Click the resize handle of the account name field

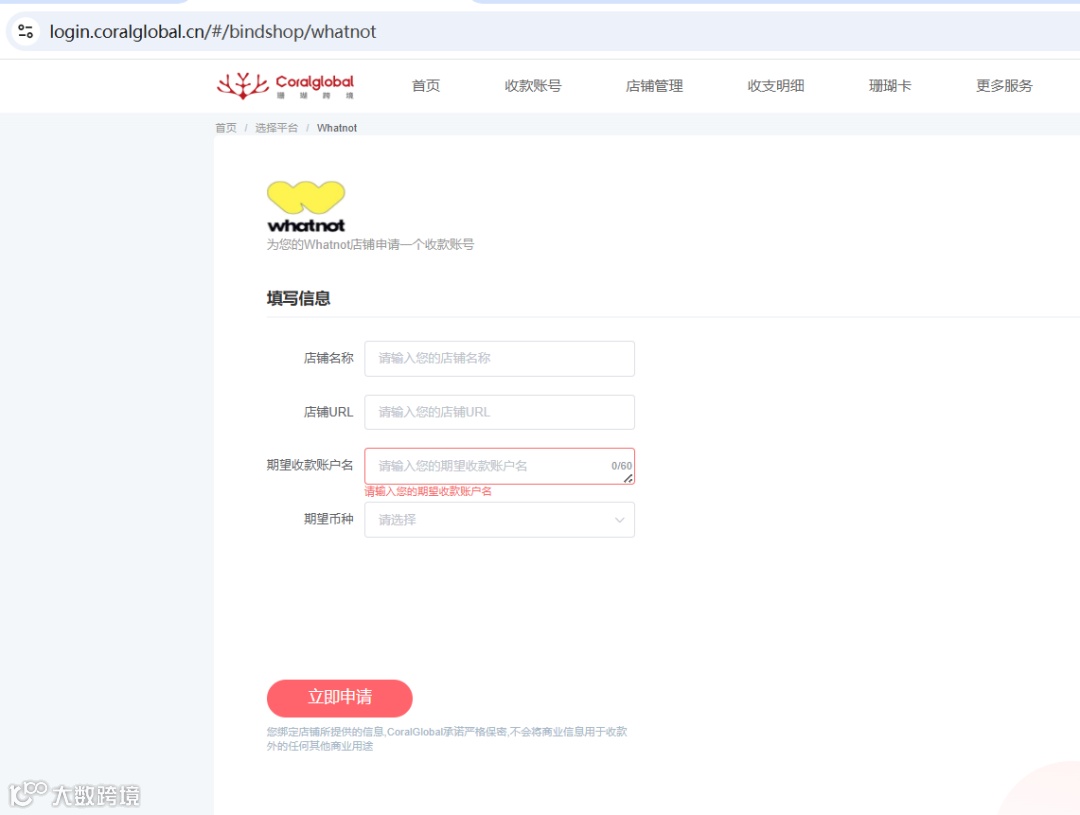pos(627,478)
